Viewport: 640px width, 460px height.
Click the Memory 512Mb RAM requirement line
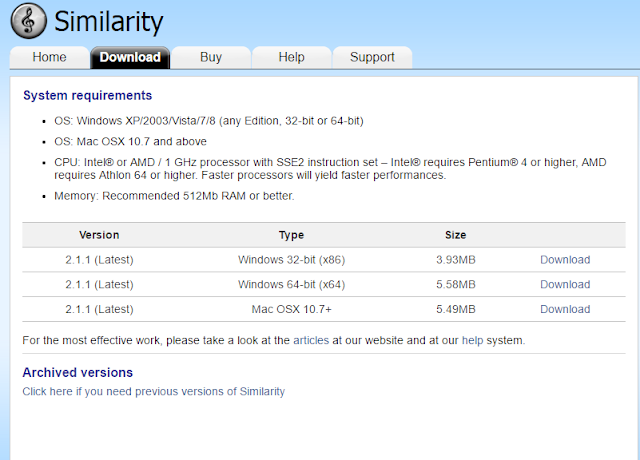pyautogui.click(x=174, y=196)
